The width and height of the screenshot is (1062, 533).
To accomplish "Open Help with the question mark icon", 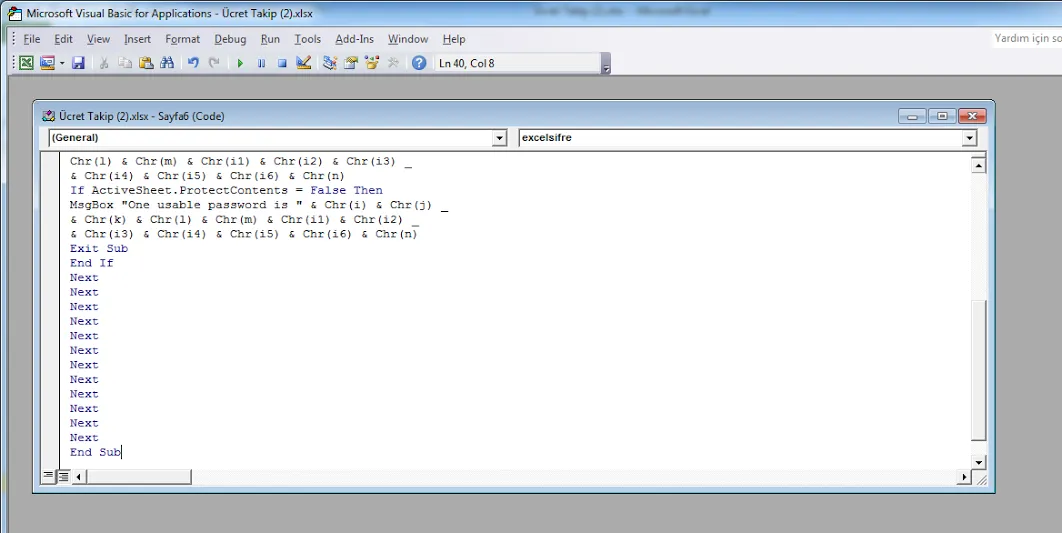I will click(x=419, y=63).
